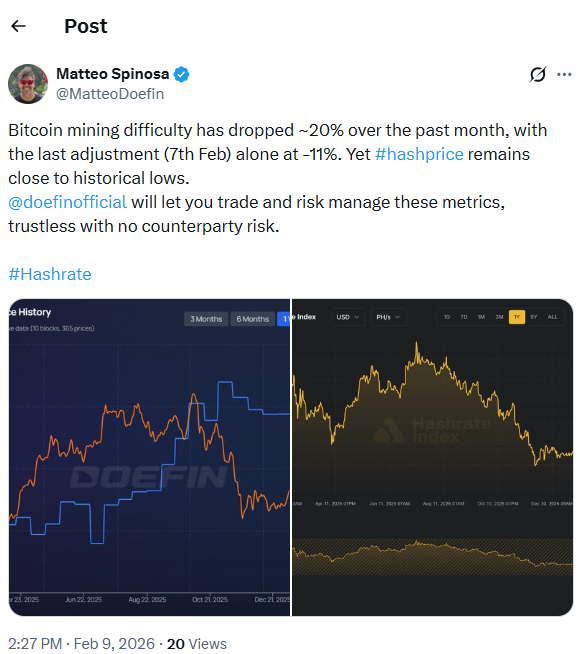The height and width of the screenshot is (654, 579).
Task: Go back using the left arrow
Action: point(18,26)
